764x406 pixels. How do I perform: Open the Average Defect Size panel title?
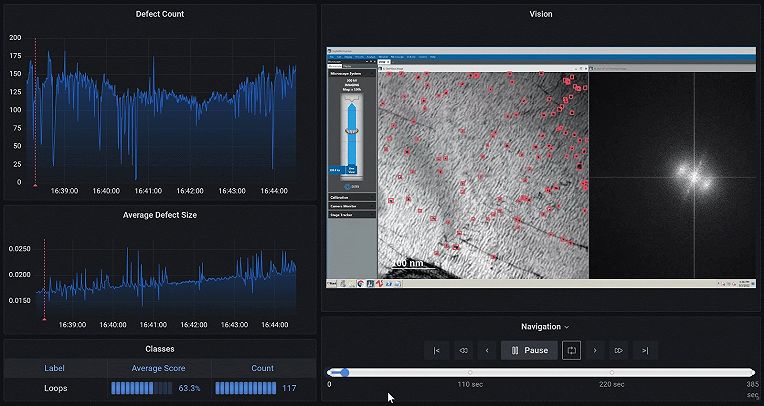tap(159, 215)
